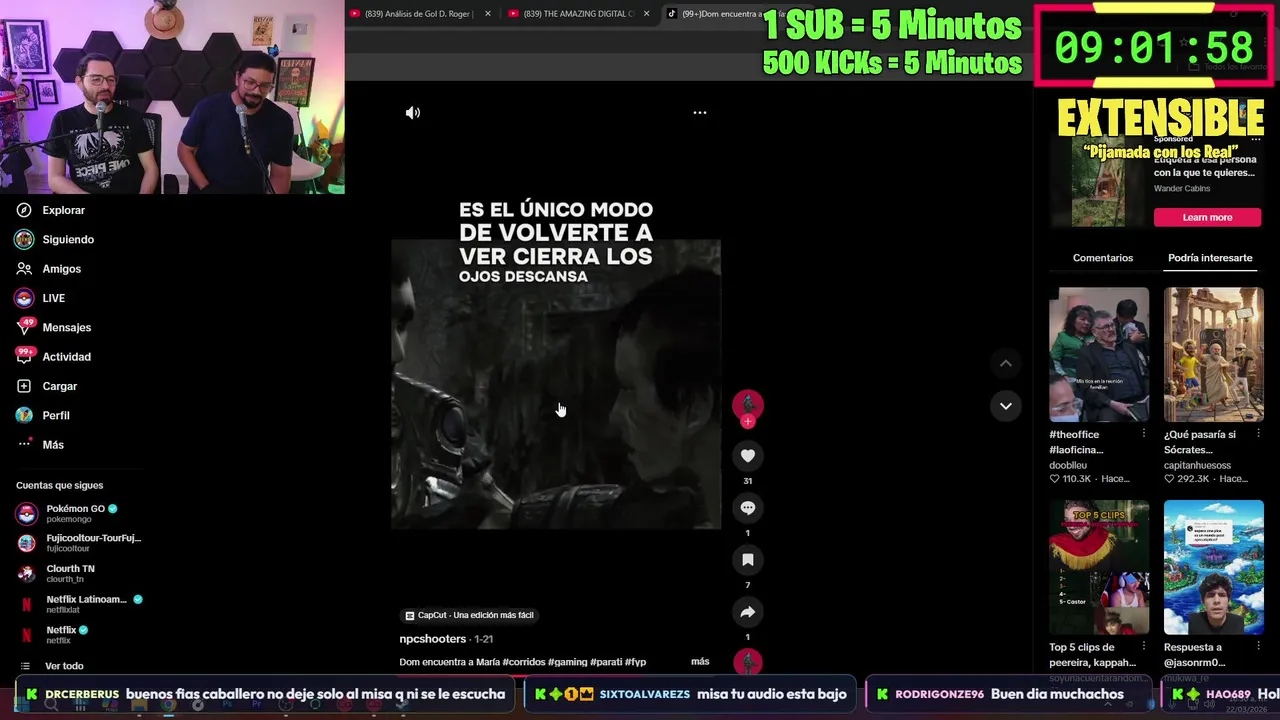Close THE AMAZING DIGITAL browser tab
1280x720 pixels.
click(646, 14)
